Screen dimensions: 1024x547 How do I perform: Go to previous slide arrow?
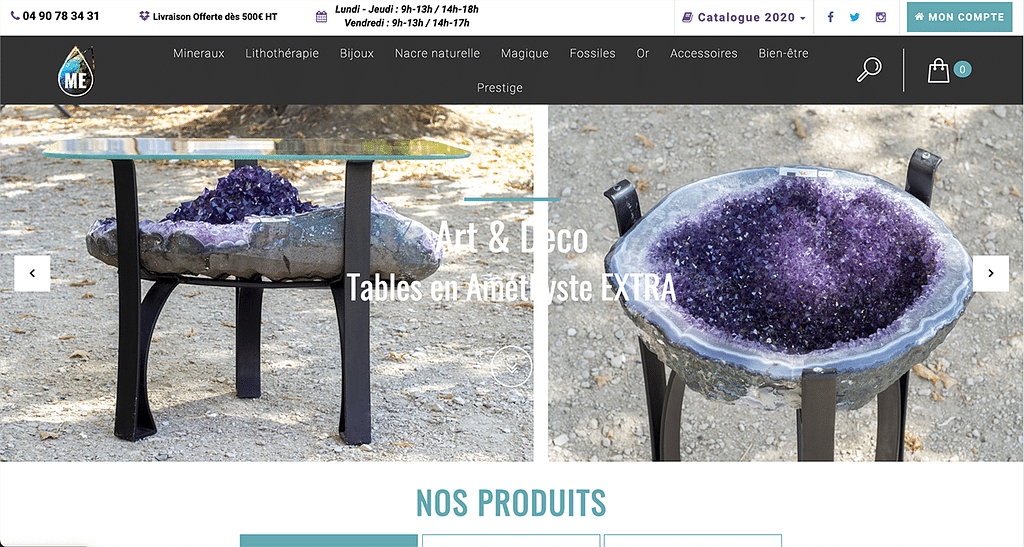coord(32,274)
